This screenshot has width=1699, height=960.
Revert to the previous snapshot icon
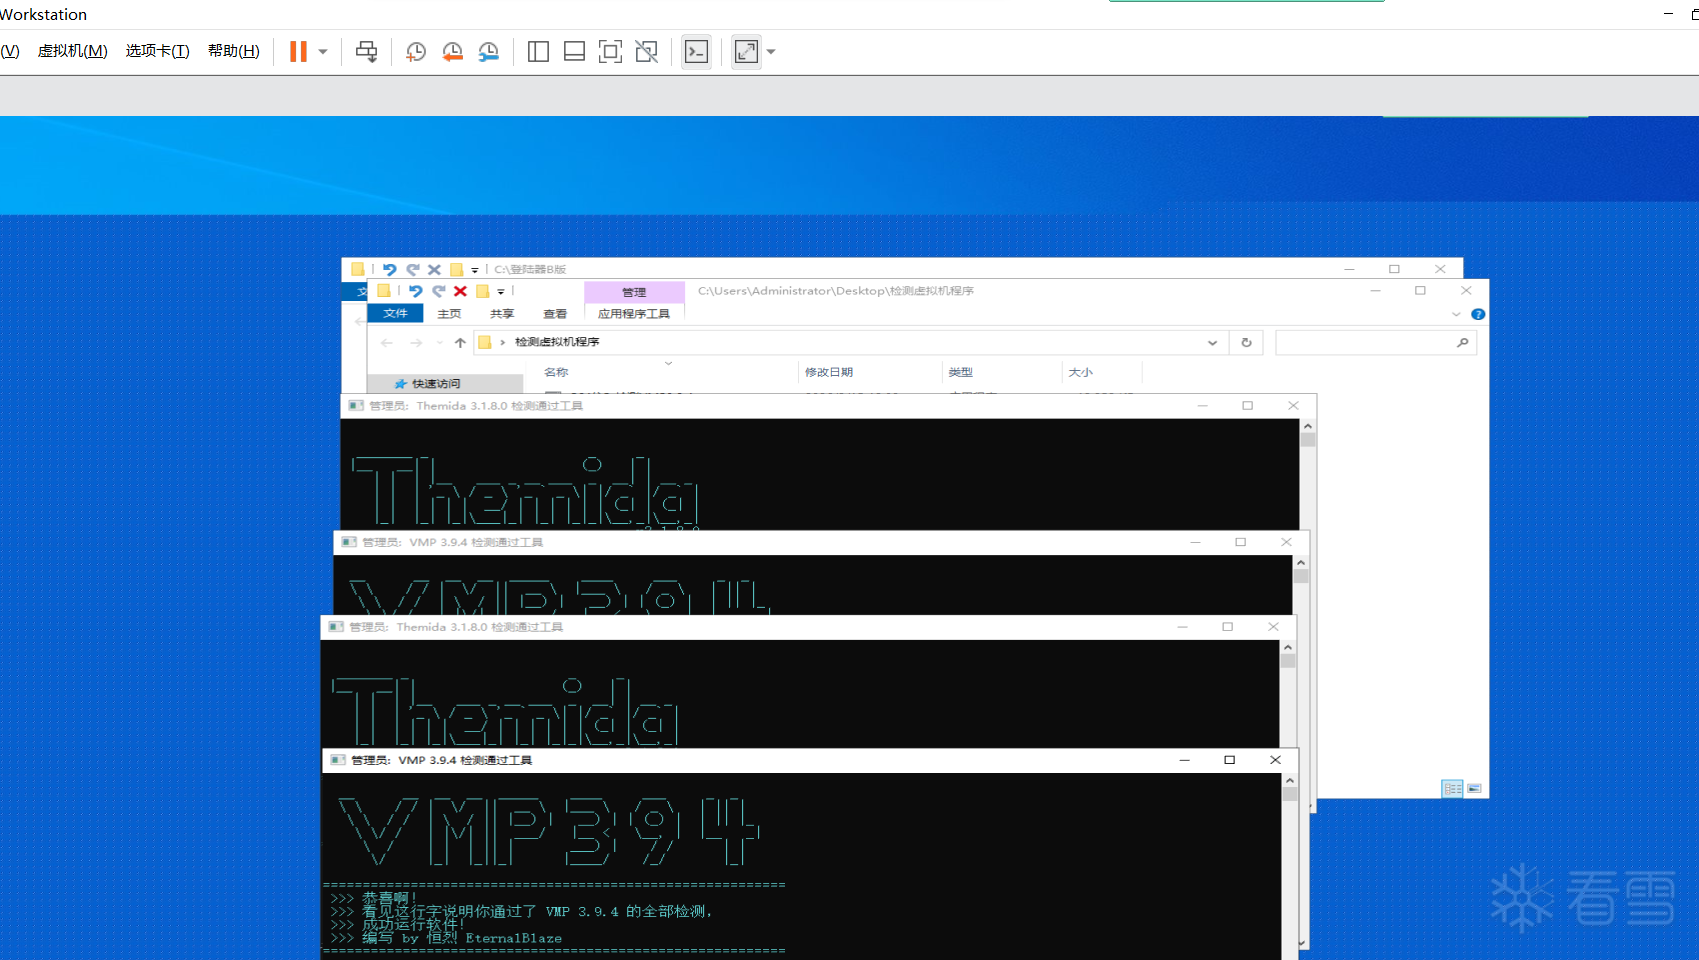pyautogui.click(x=452, y=52)
